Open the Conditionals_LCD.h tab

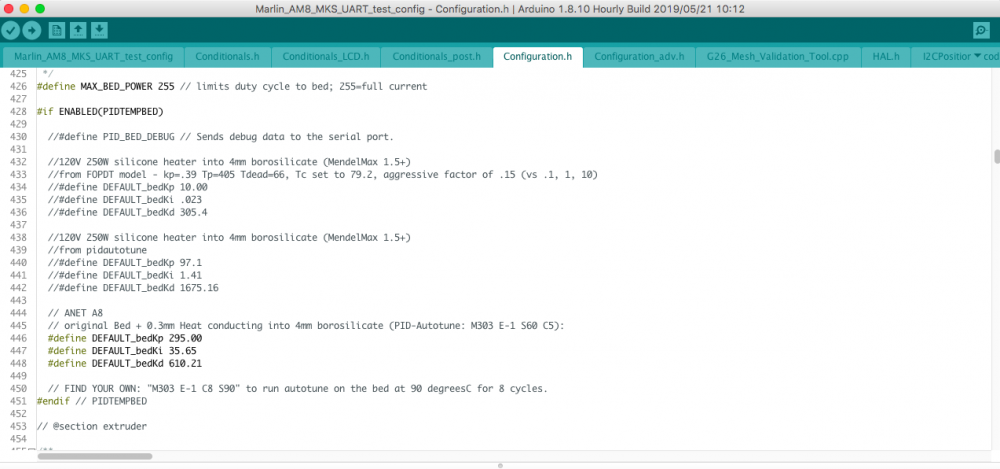pyautogui.click(x=326, y=56)
